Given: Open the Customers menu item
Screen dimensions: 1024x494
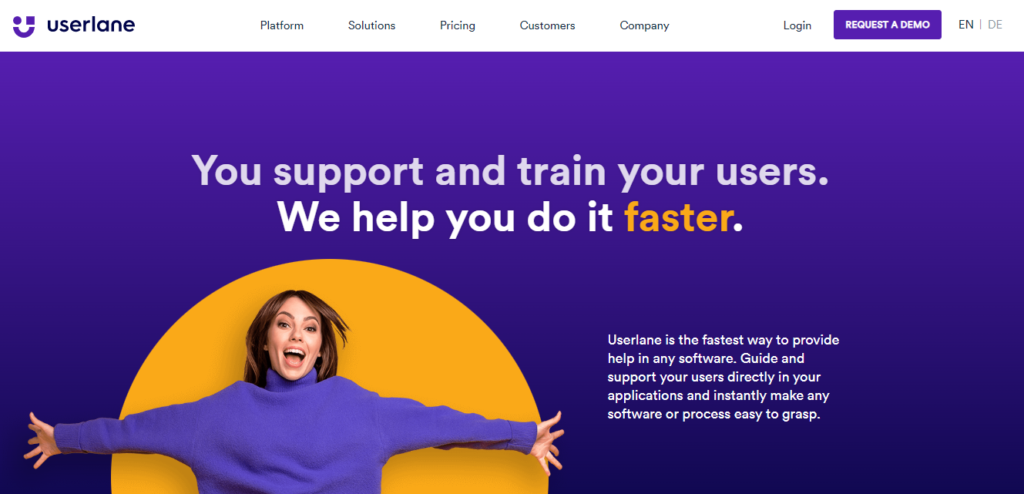Looking at the screenshot, I should 547,25.
